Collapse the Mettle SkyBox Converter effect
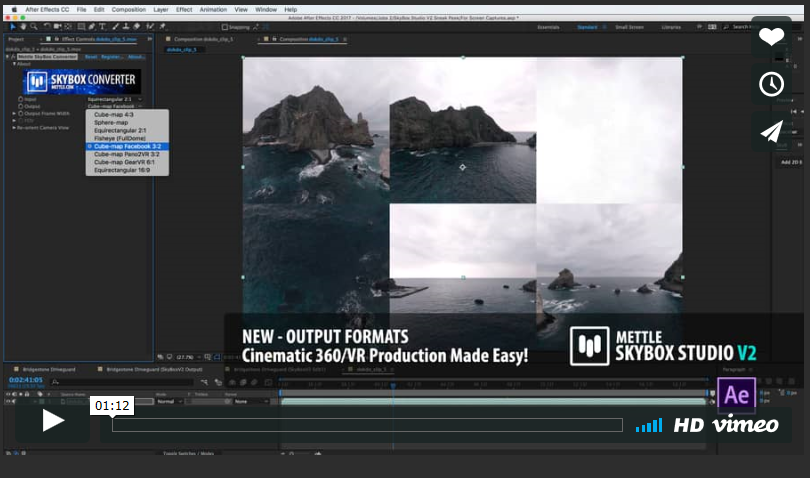 click(7, 57)
